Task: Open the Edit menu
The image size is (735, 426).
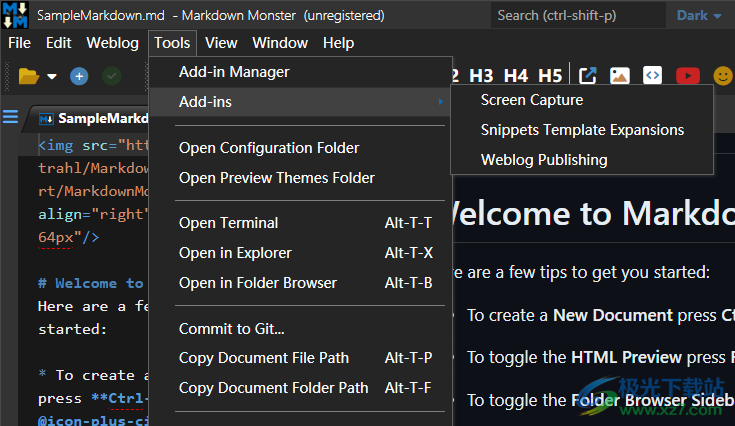Action: click(x=59, y=43)
